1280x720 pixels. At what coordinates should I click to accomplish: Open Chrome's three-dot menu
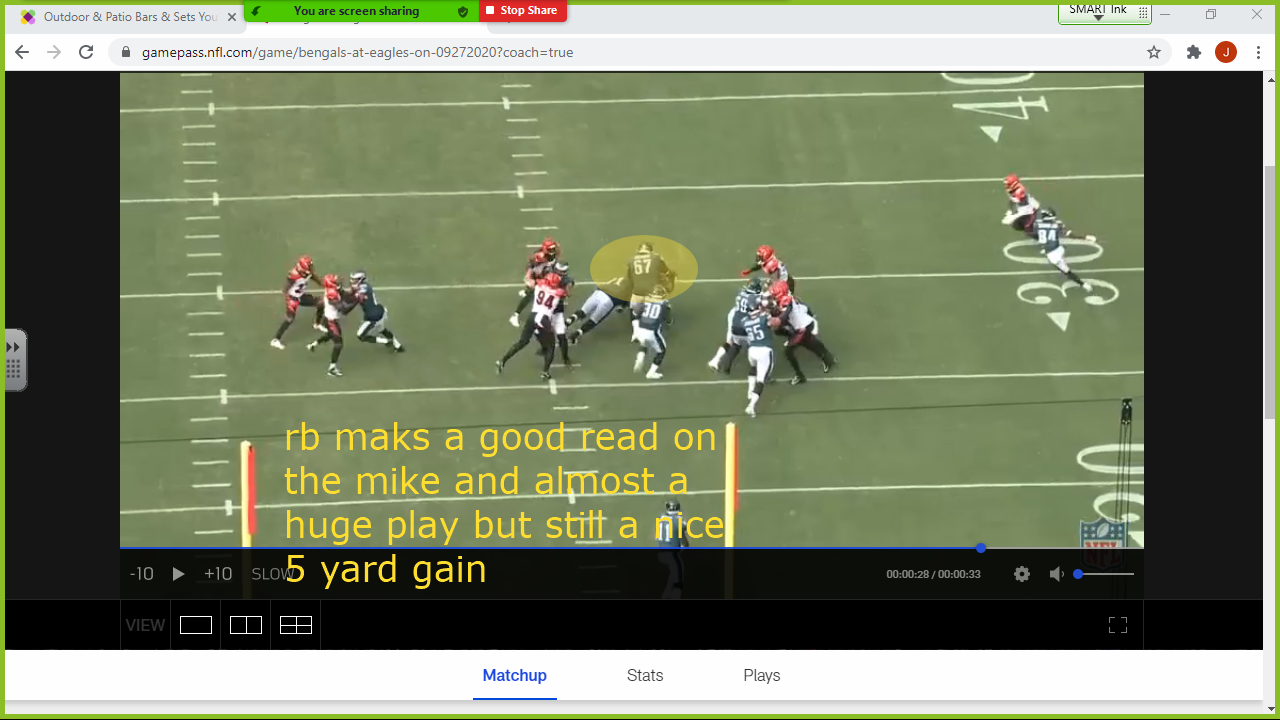(1258, 51)
